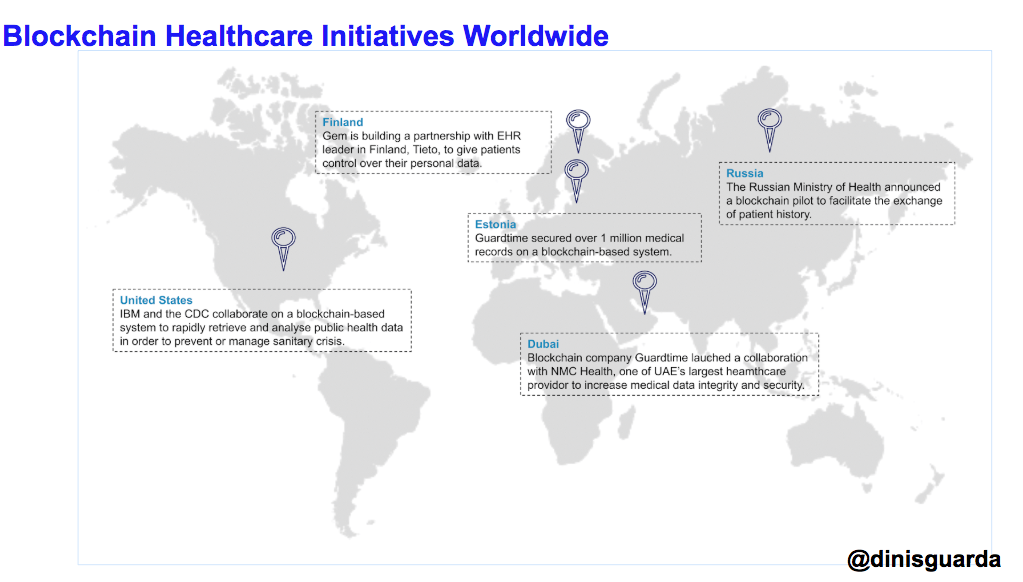Screen dimensions: 1023x582
Task: Click the map pin over Estonia
Action: 576,181
